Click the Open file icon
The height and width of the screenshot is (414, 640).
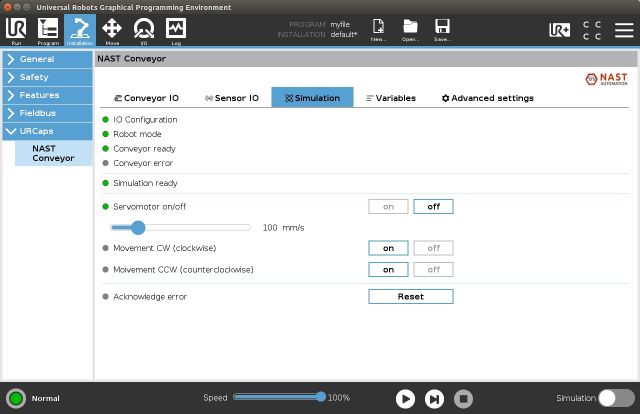tap(410, 30)
